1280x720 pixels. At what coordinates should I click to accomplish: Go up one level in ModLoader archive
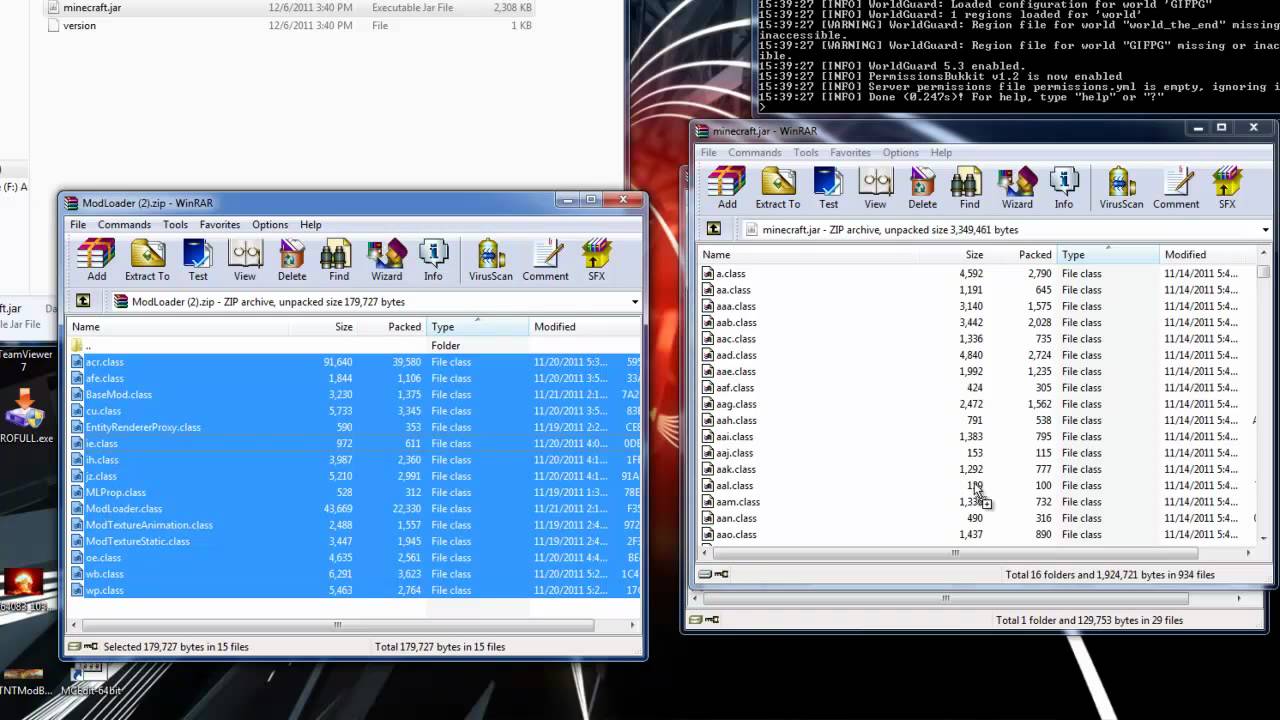tap(83, 301)
